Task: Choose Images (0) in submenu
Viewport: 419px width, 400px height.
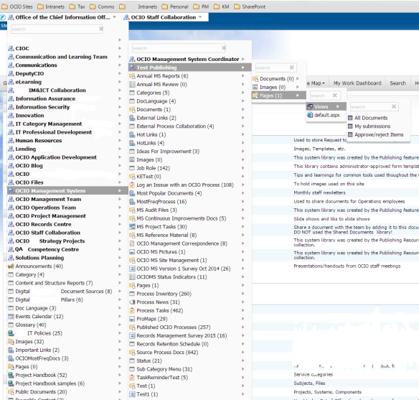Action: click(x=272, y=87)
